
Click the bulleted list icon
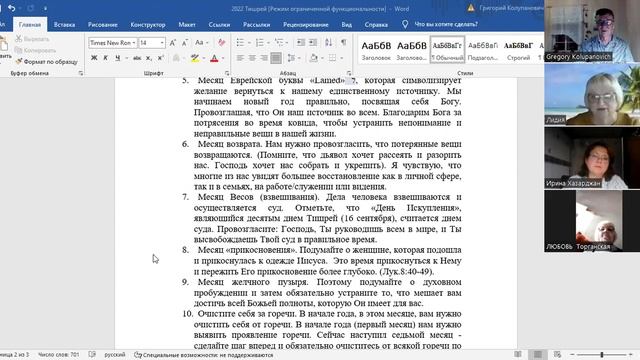(x=240, y=42)
